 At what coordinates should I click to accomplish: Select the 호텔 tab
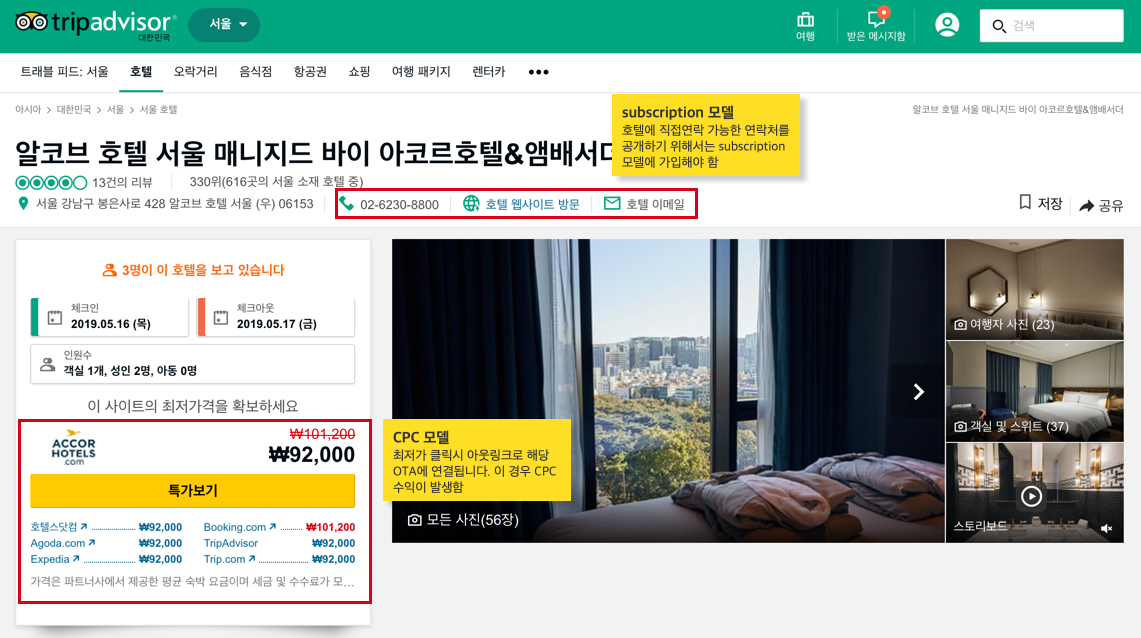[141, 72]
